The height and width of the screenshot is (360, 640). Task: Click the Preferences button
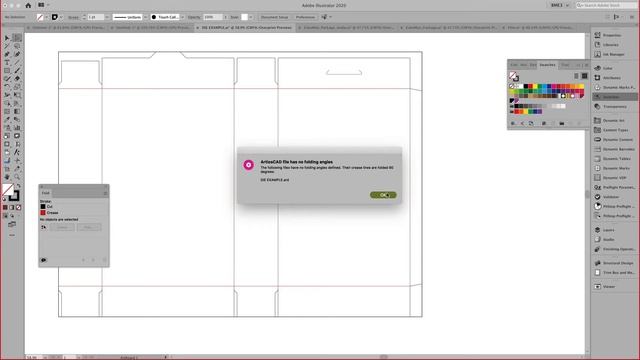(305, 17)
